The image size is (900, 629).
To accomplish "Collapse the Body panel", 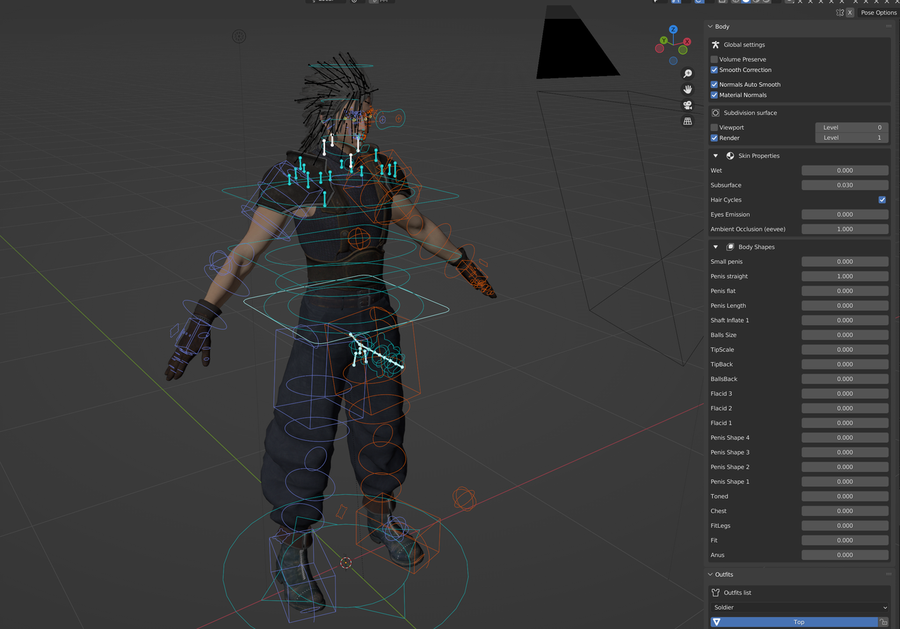I will click(710, 26).
